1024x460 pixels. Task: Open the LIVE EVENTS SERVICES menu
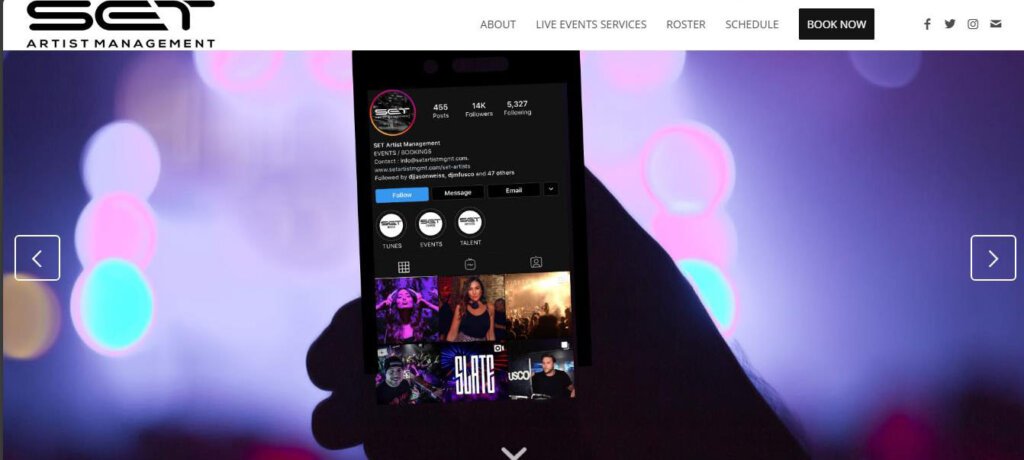coord(591,24)
